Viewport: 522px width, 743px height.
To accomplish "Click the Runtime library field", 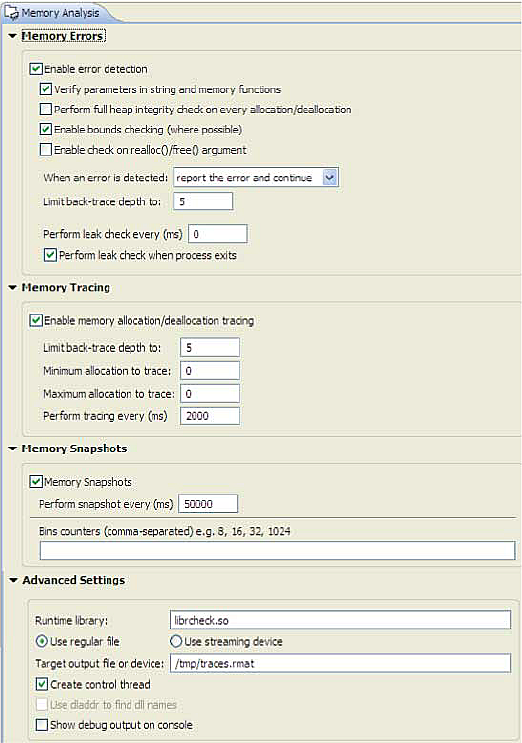I will pos(341,620).
